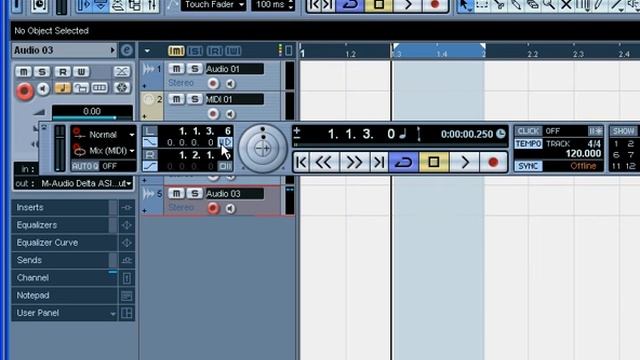Toggle global mute state in track list header

pyautogui.click(x=176, y=51)
